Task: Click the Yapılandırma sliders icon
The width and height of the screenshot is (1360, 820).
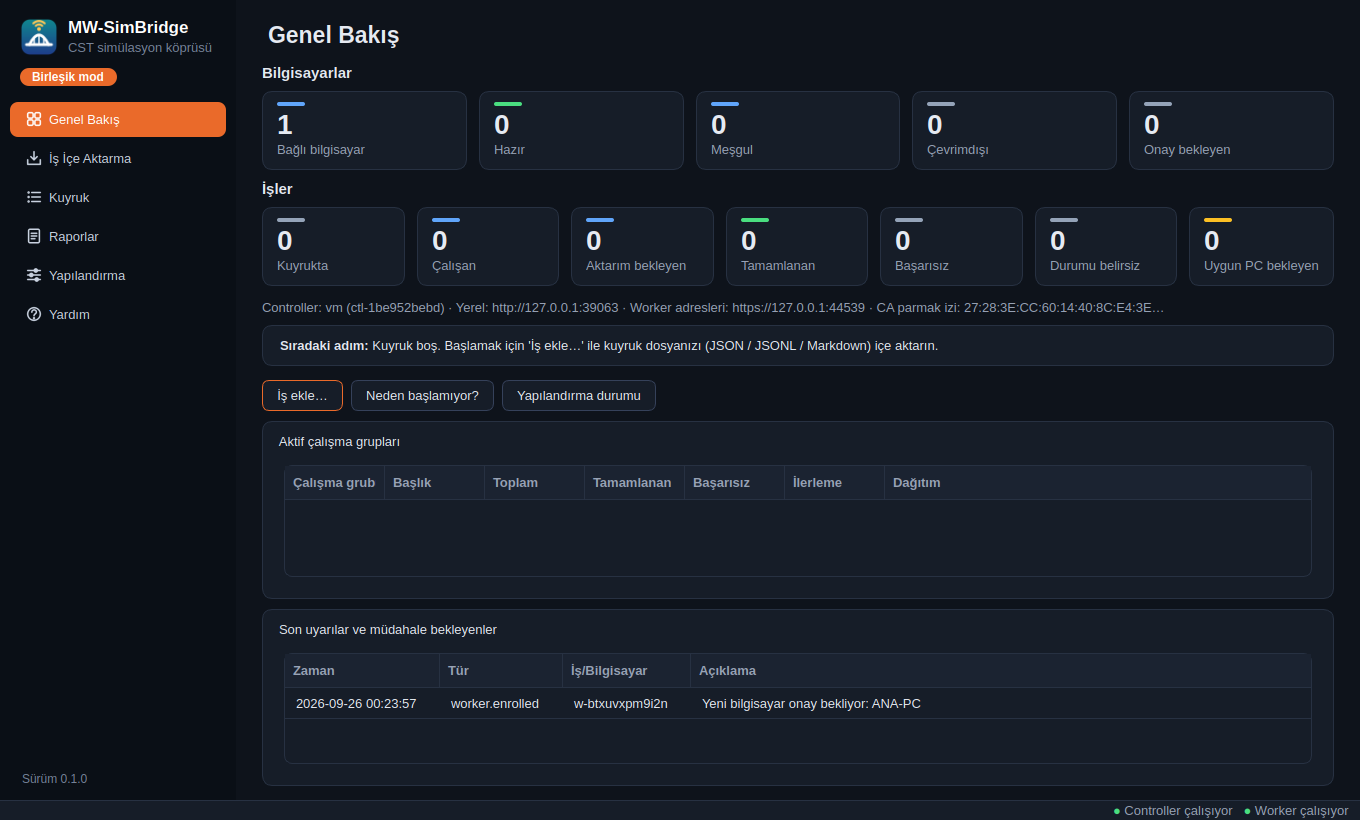Action: [x=34, y=275]
